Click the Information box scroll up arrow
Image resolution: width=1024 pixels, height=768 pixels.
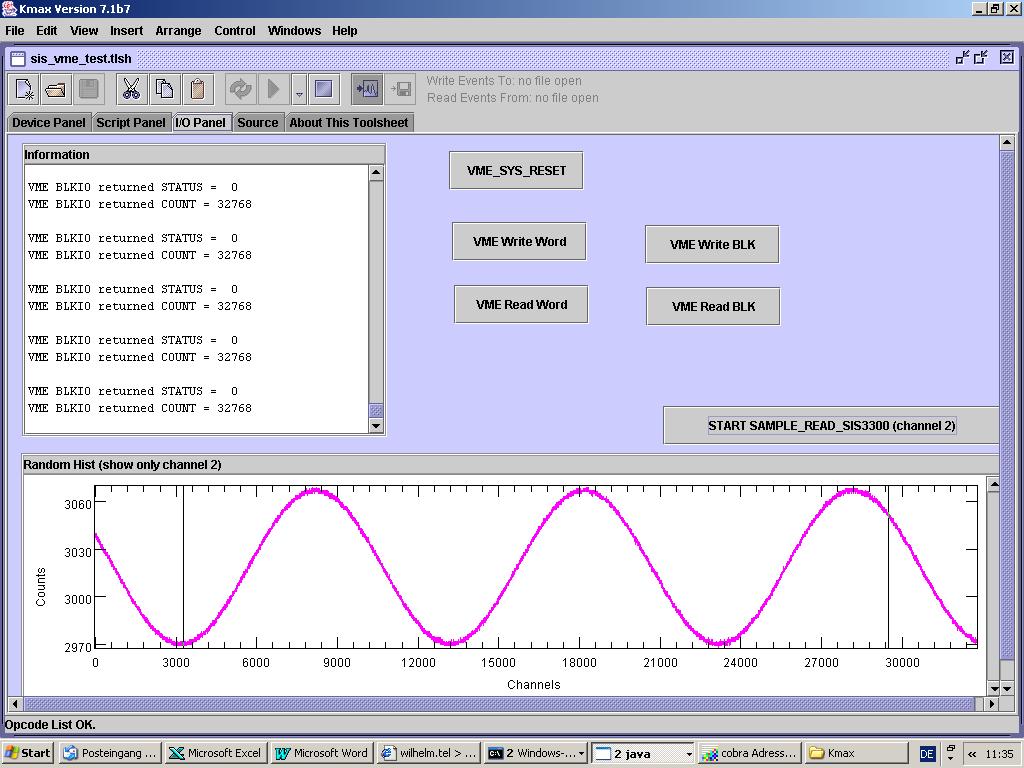(376, 172)
